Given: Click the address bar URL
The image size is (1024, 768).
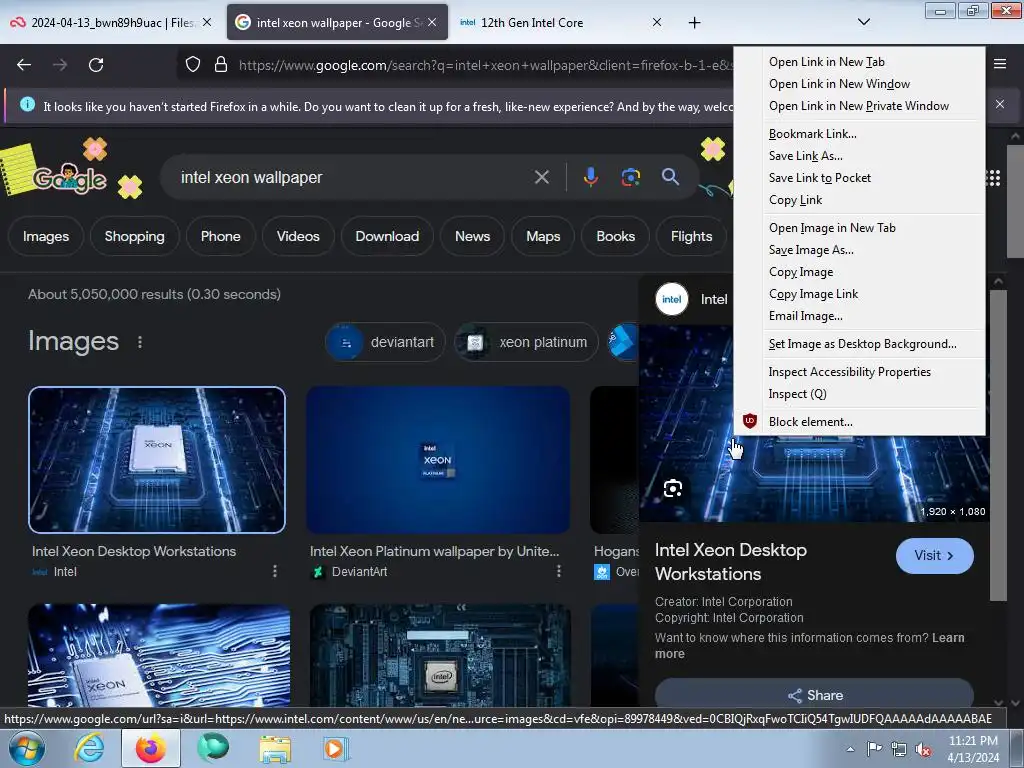Looking at the screenshot, I should click(x=485, y=65).
